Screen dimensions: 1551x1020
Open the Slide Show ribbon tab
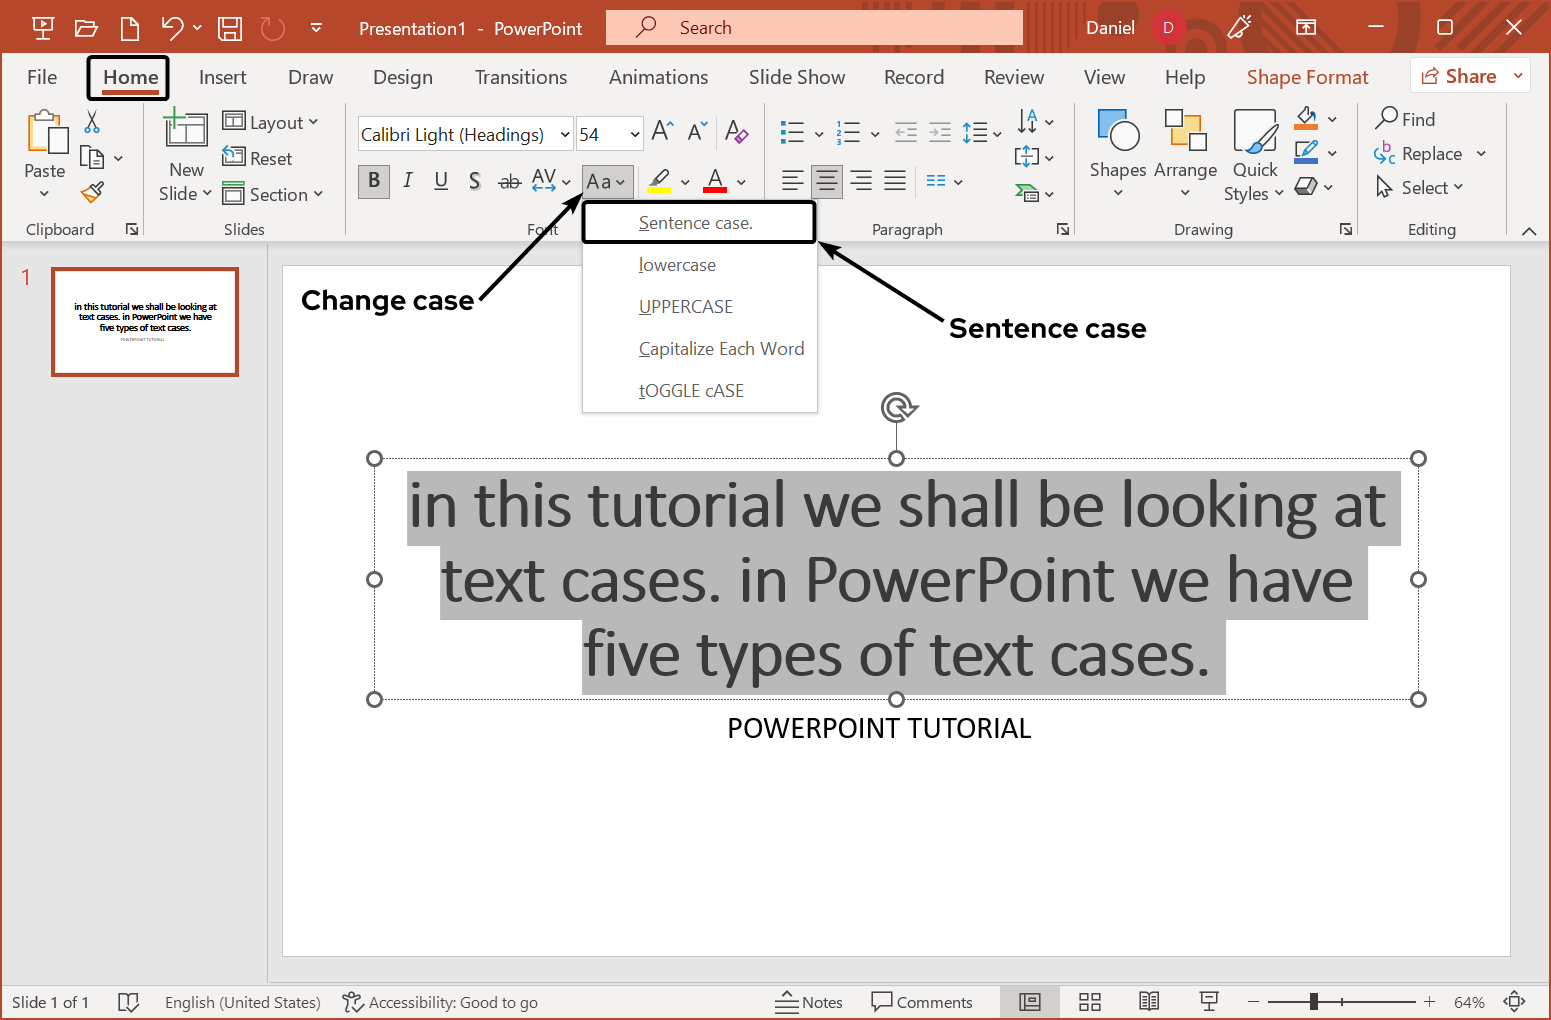coord(796,76)
